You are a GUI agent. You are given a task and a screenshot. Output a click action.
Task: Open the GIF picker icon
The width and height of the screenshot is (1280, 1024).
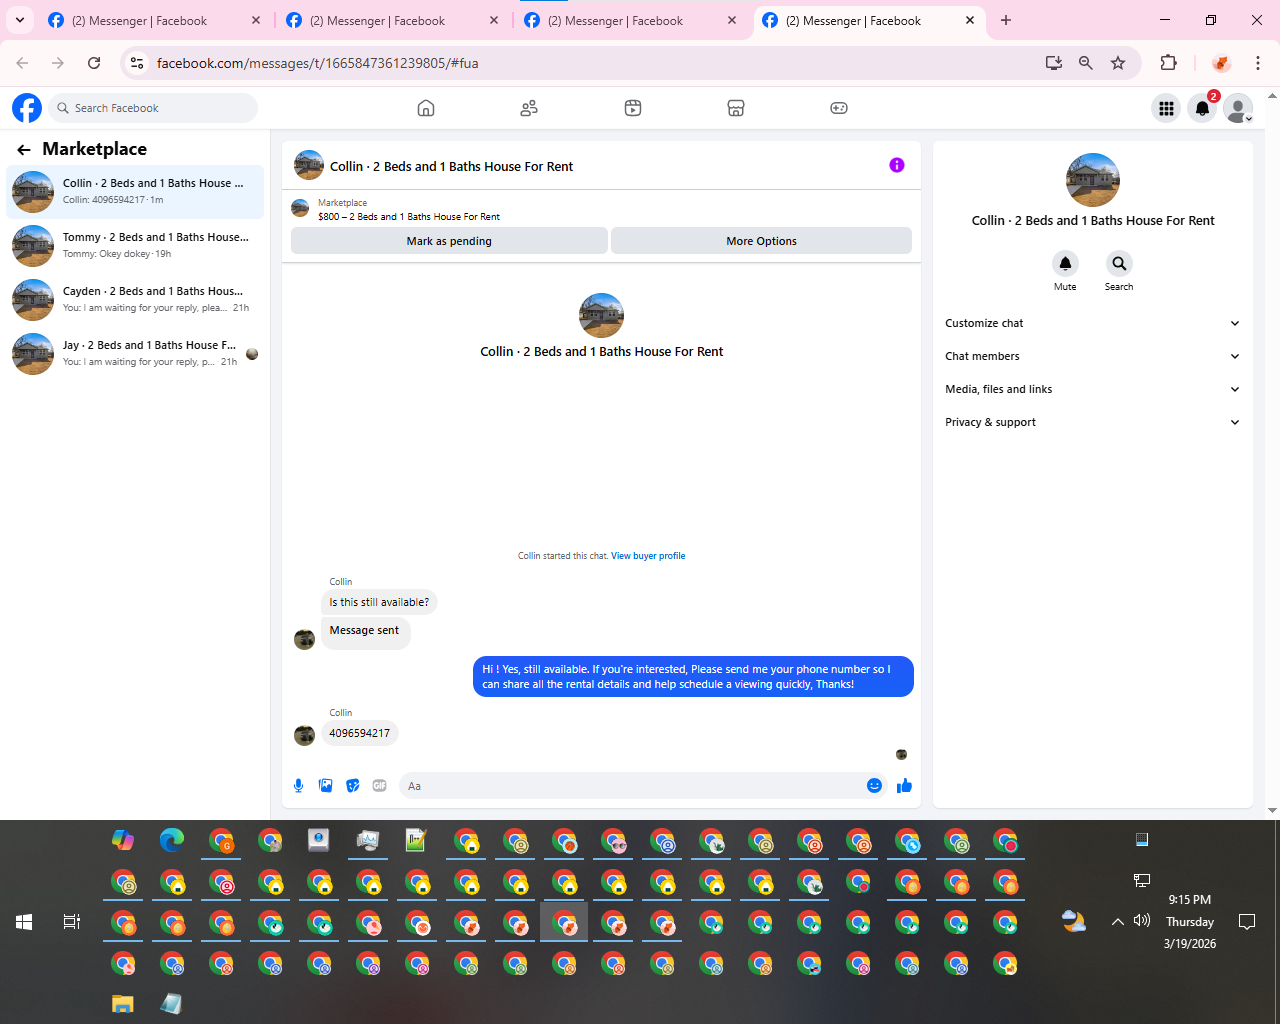click(379, 786)
